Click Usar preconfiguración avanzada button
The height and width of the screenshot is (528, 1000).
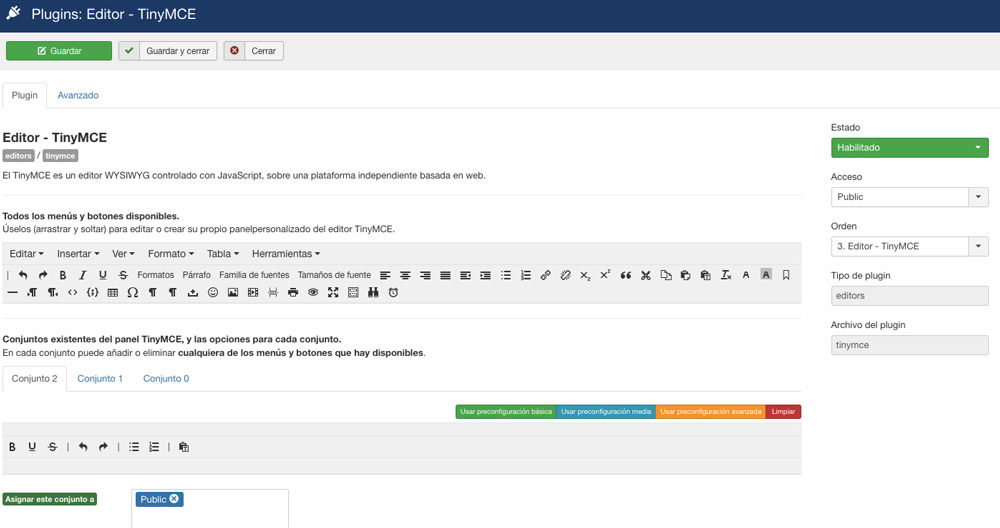(x=710, y=412)
